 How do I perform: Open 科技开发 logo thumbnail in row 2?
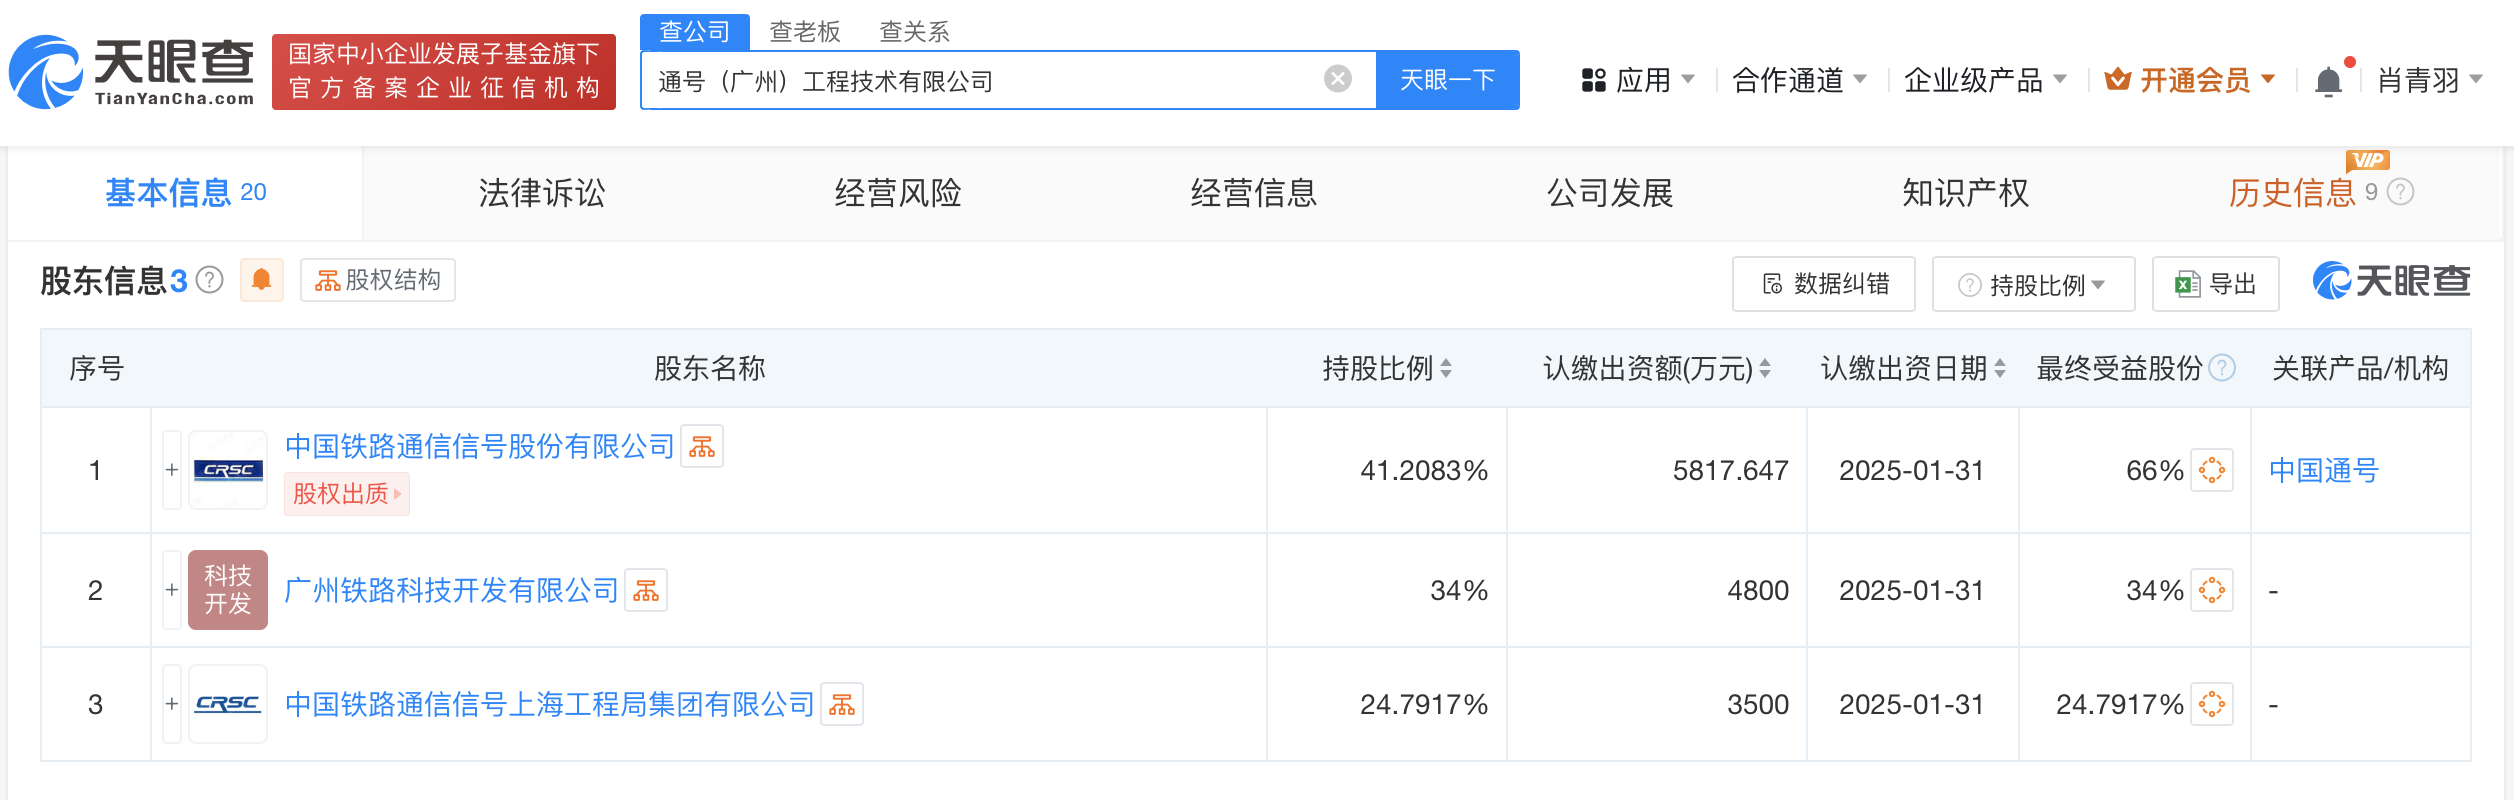[228, 590]
